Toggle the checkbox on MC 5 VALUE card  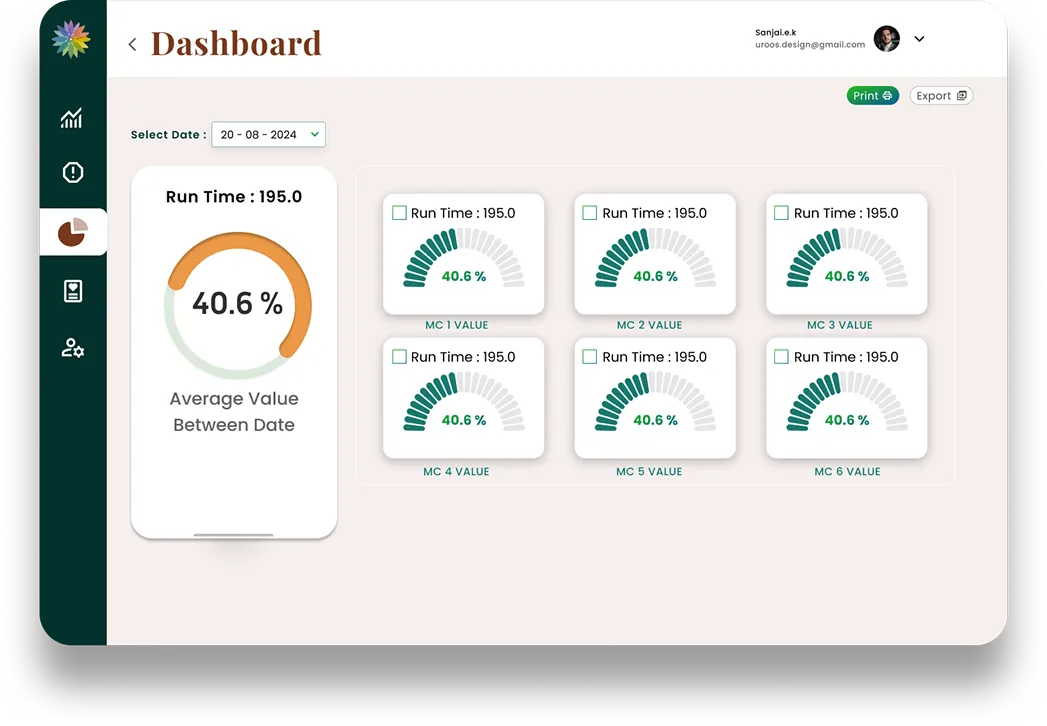pyautogui.click(x=590, y=356)
